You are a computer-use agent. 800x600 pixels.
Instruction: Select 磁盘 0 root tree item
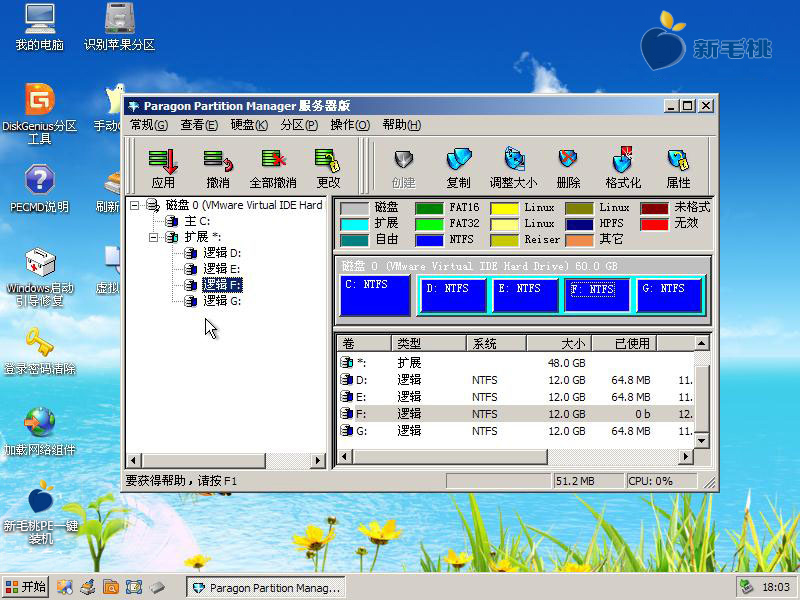pyautogui.click(x=244, y=205)
